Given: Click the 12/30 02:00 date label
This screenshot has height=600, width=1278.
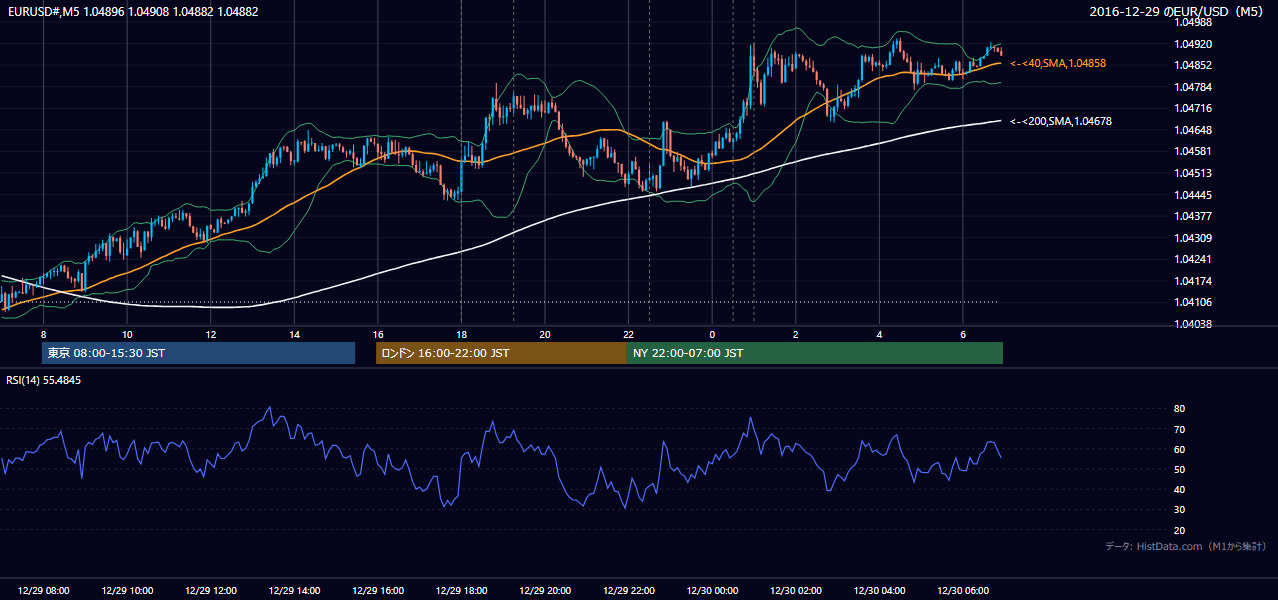Looking at the screenshot, I should pyautogui.click(x=795, y=591).
